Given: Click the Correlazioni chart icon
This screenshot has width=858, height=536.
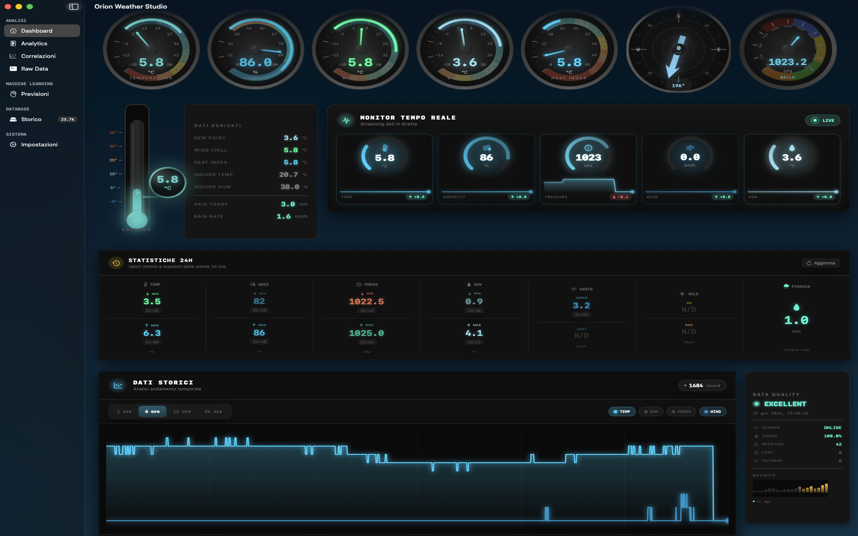Looking at the screenshot, I should click(x=13, y=56).
